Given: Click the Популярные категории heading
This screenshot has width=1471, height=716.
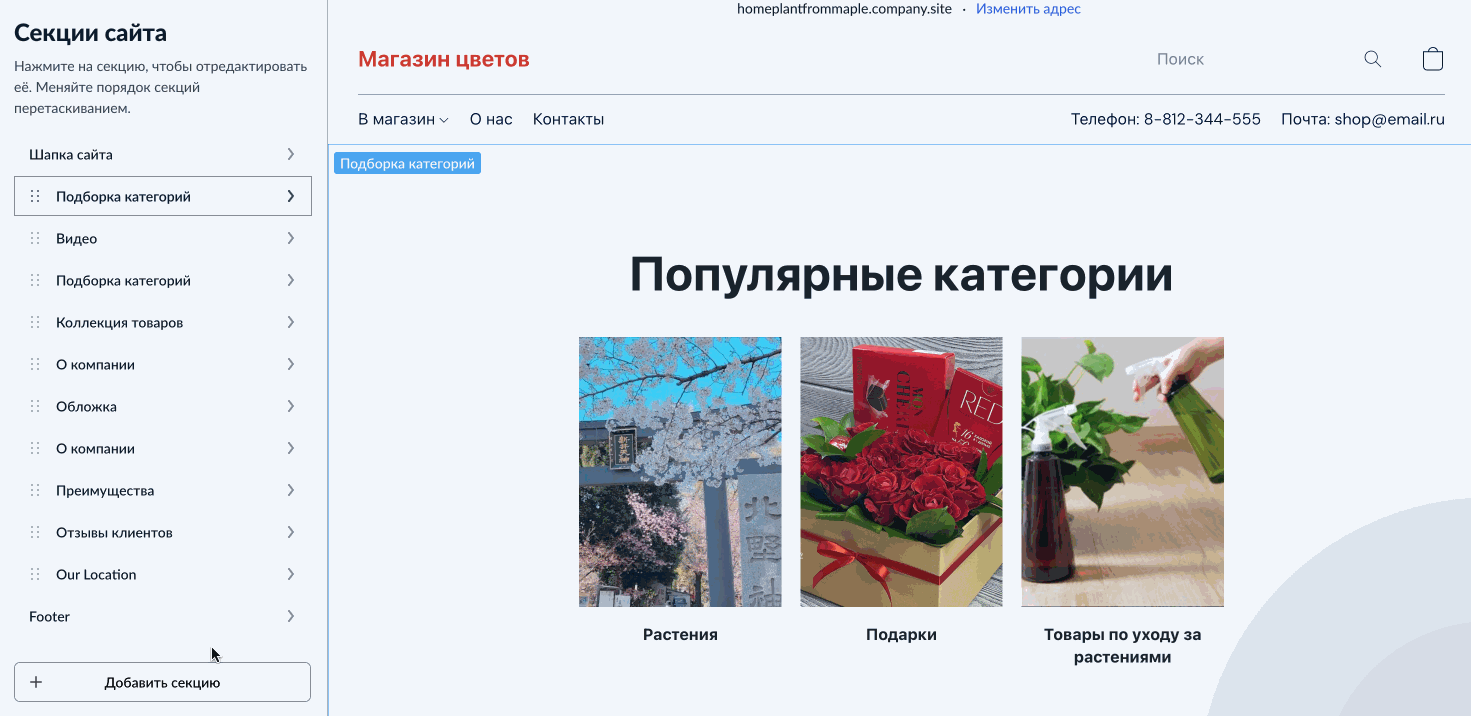Looking at the screenshot, I should pos(901,274).
